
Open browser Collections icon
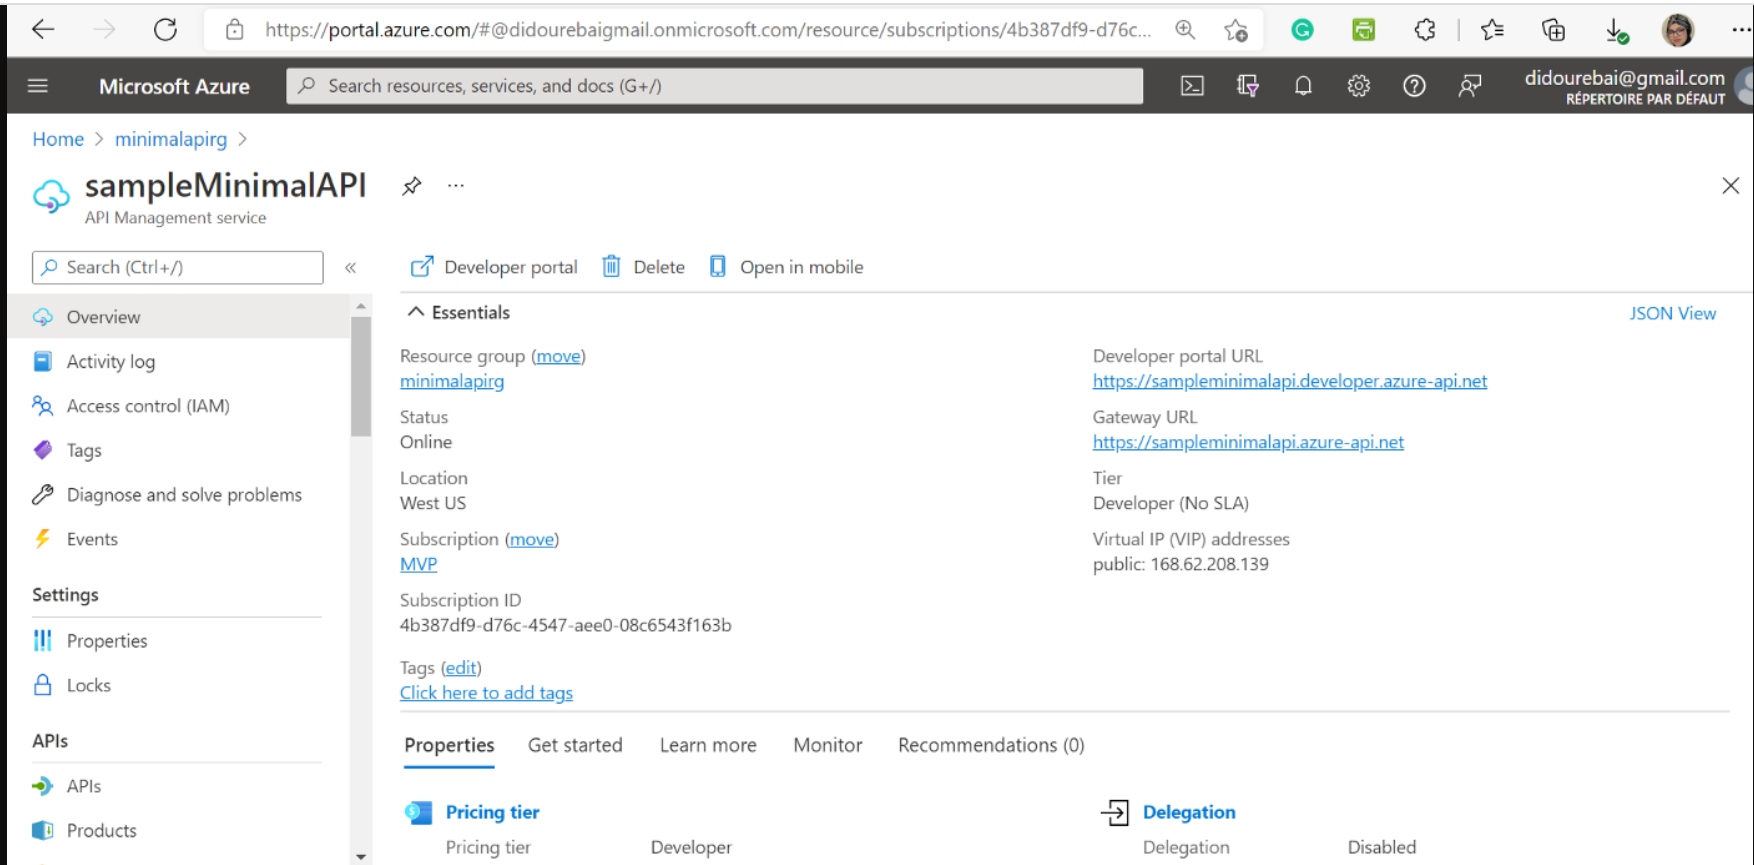tap(1553, 30)
